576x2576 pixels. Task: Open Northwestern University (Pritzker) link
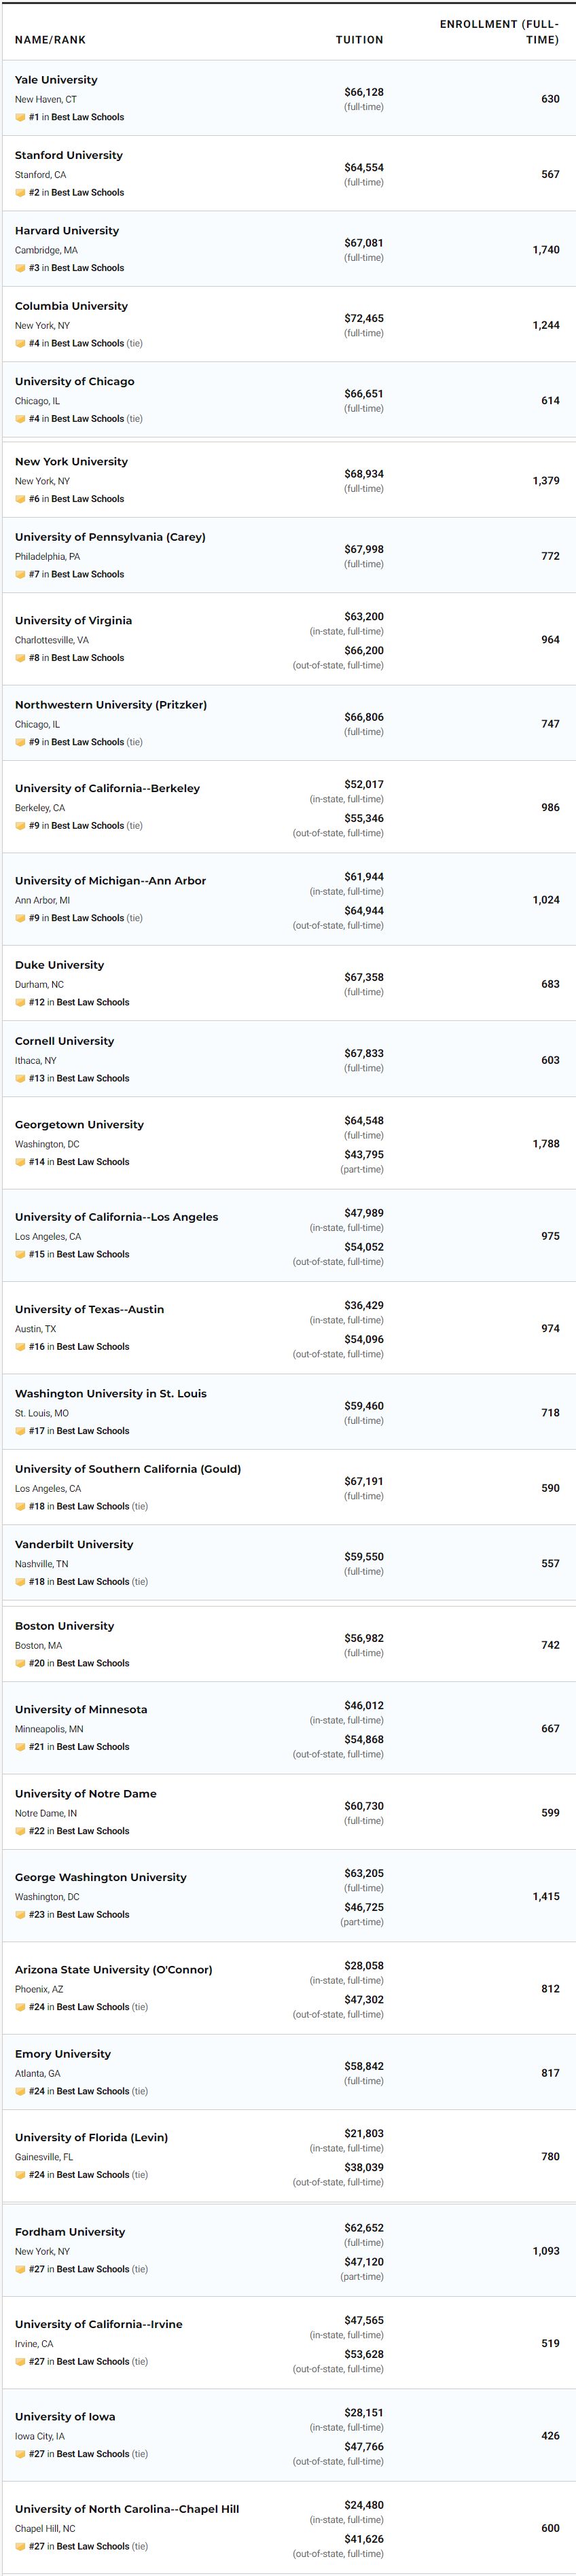(x=111, y=704)
